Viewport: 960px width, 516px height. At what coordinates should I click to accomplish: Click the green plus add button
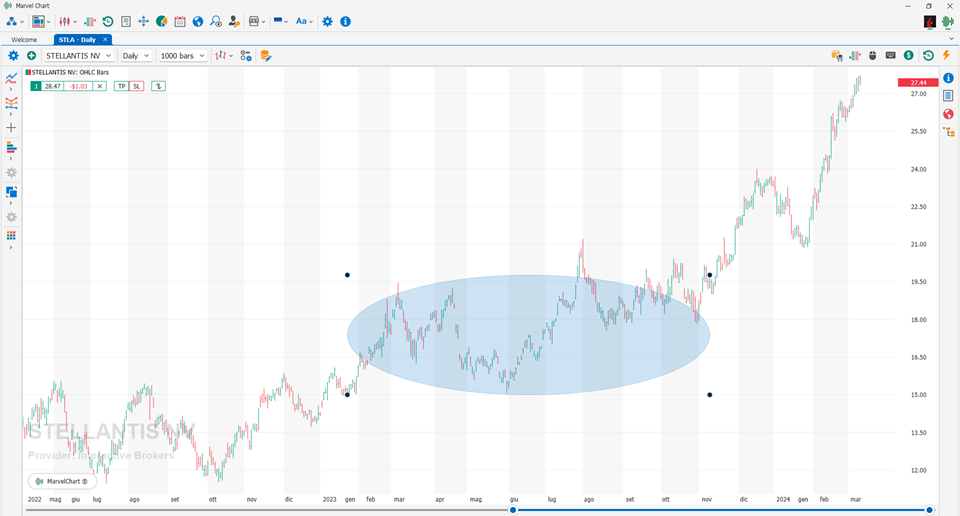(x=31, y=56)
